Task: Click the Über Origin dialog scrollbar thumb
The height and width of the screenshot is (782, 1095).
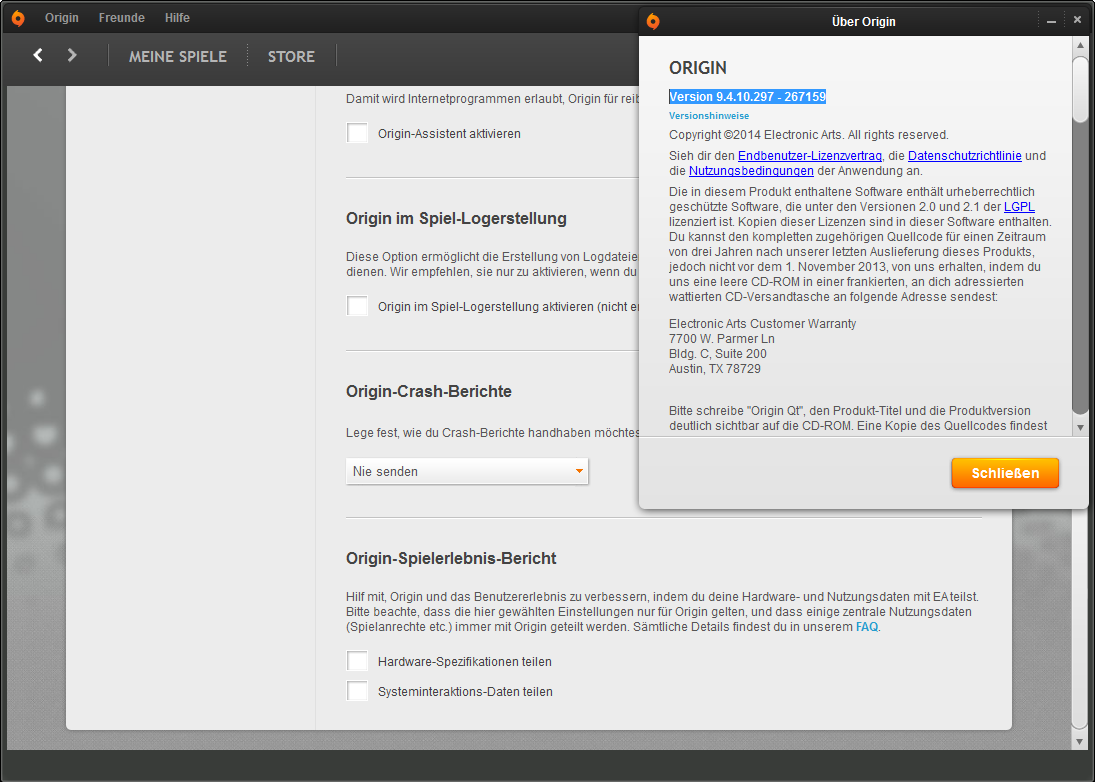Action: click(1080, 89)
